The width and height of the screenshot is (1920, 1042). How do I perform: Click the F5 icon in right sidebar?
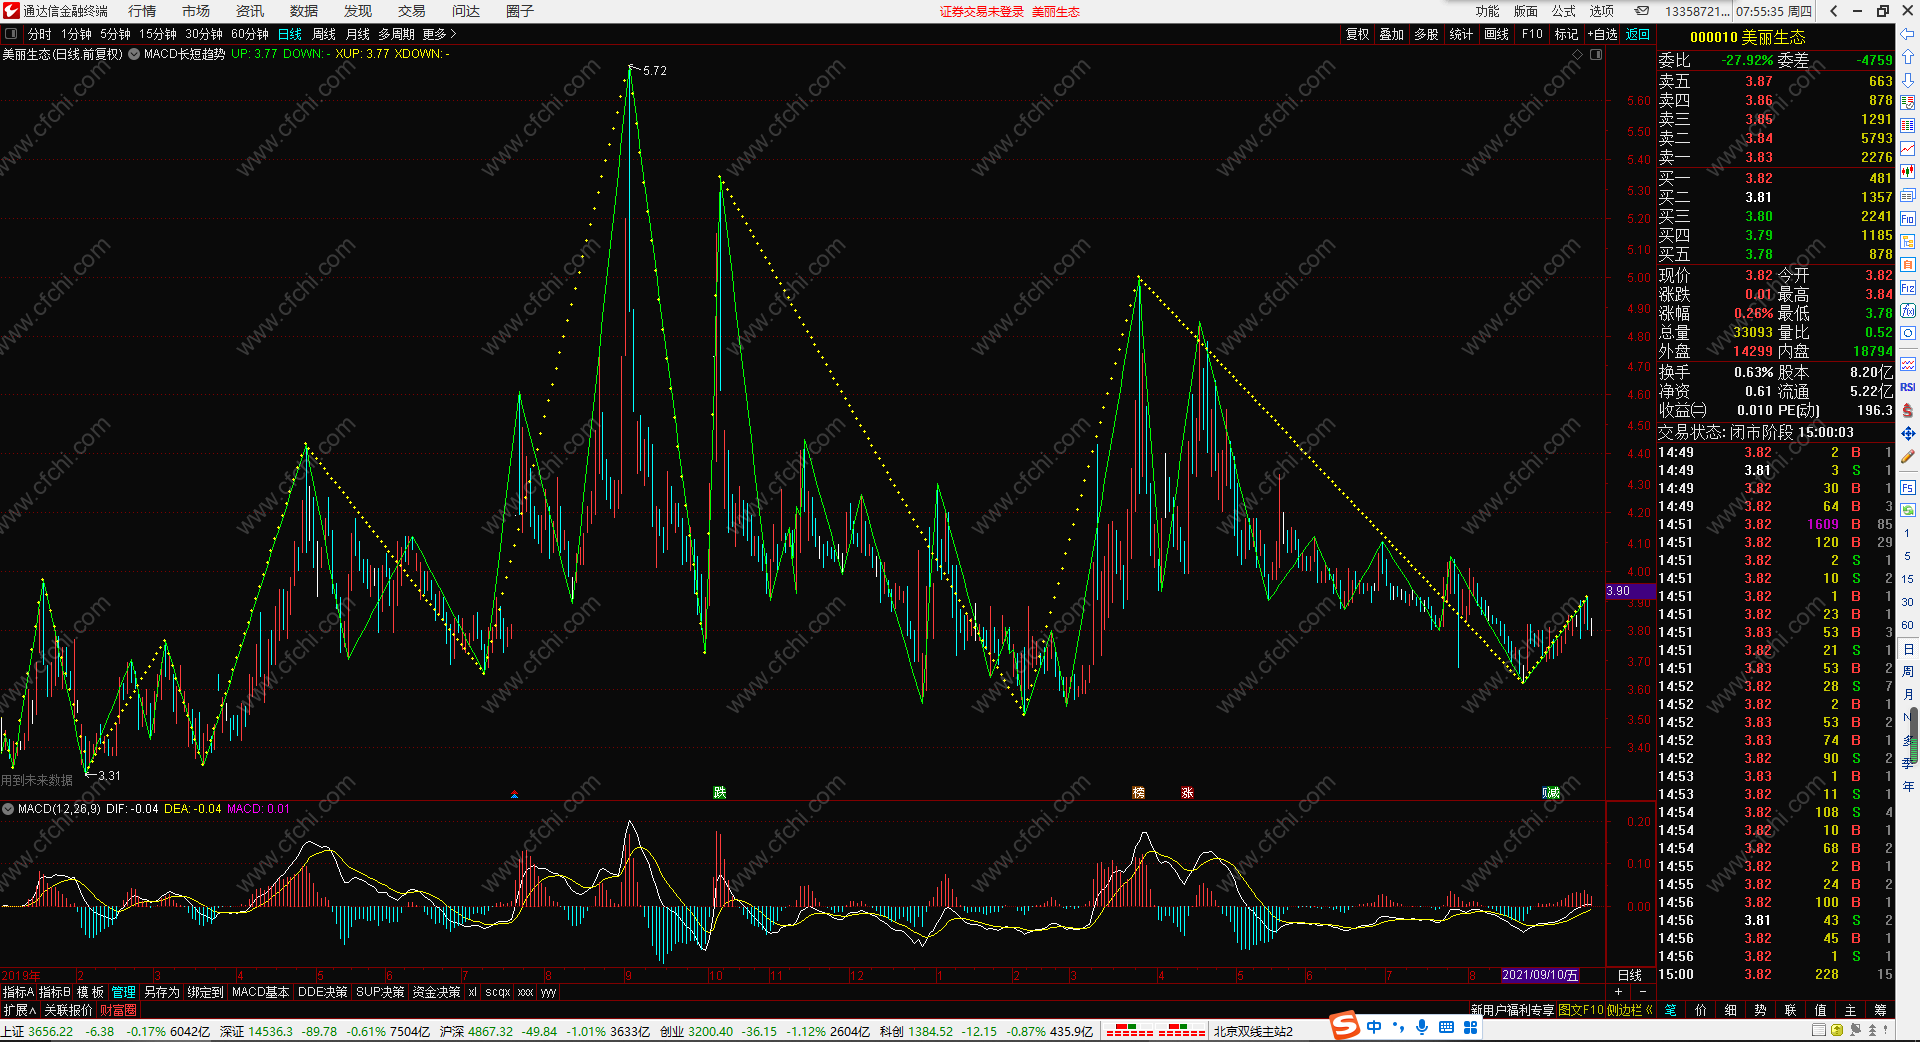[1908, 488]
